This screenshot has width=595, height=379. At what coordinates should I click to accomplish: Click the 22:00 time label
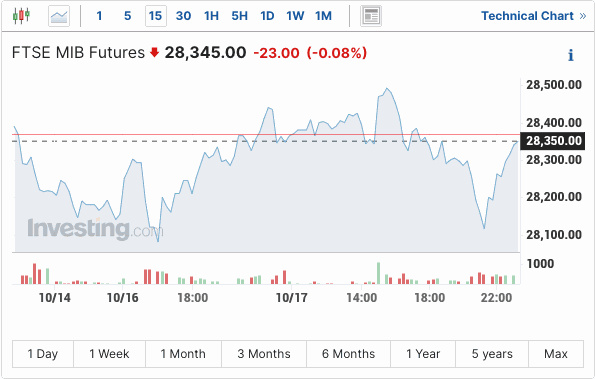click(x=496, y=297)
